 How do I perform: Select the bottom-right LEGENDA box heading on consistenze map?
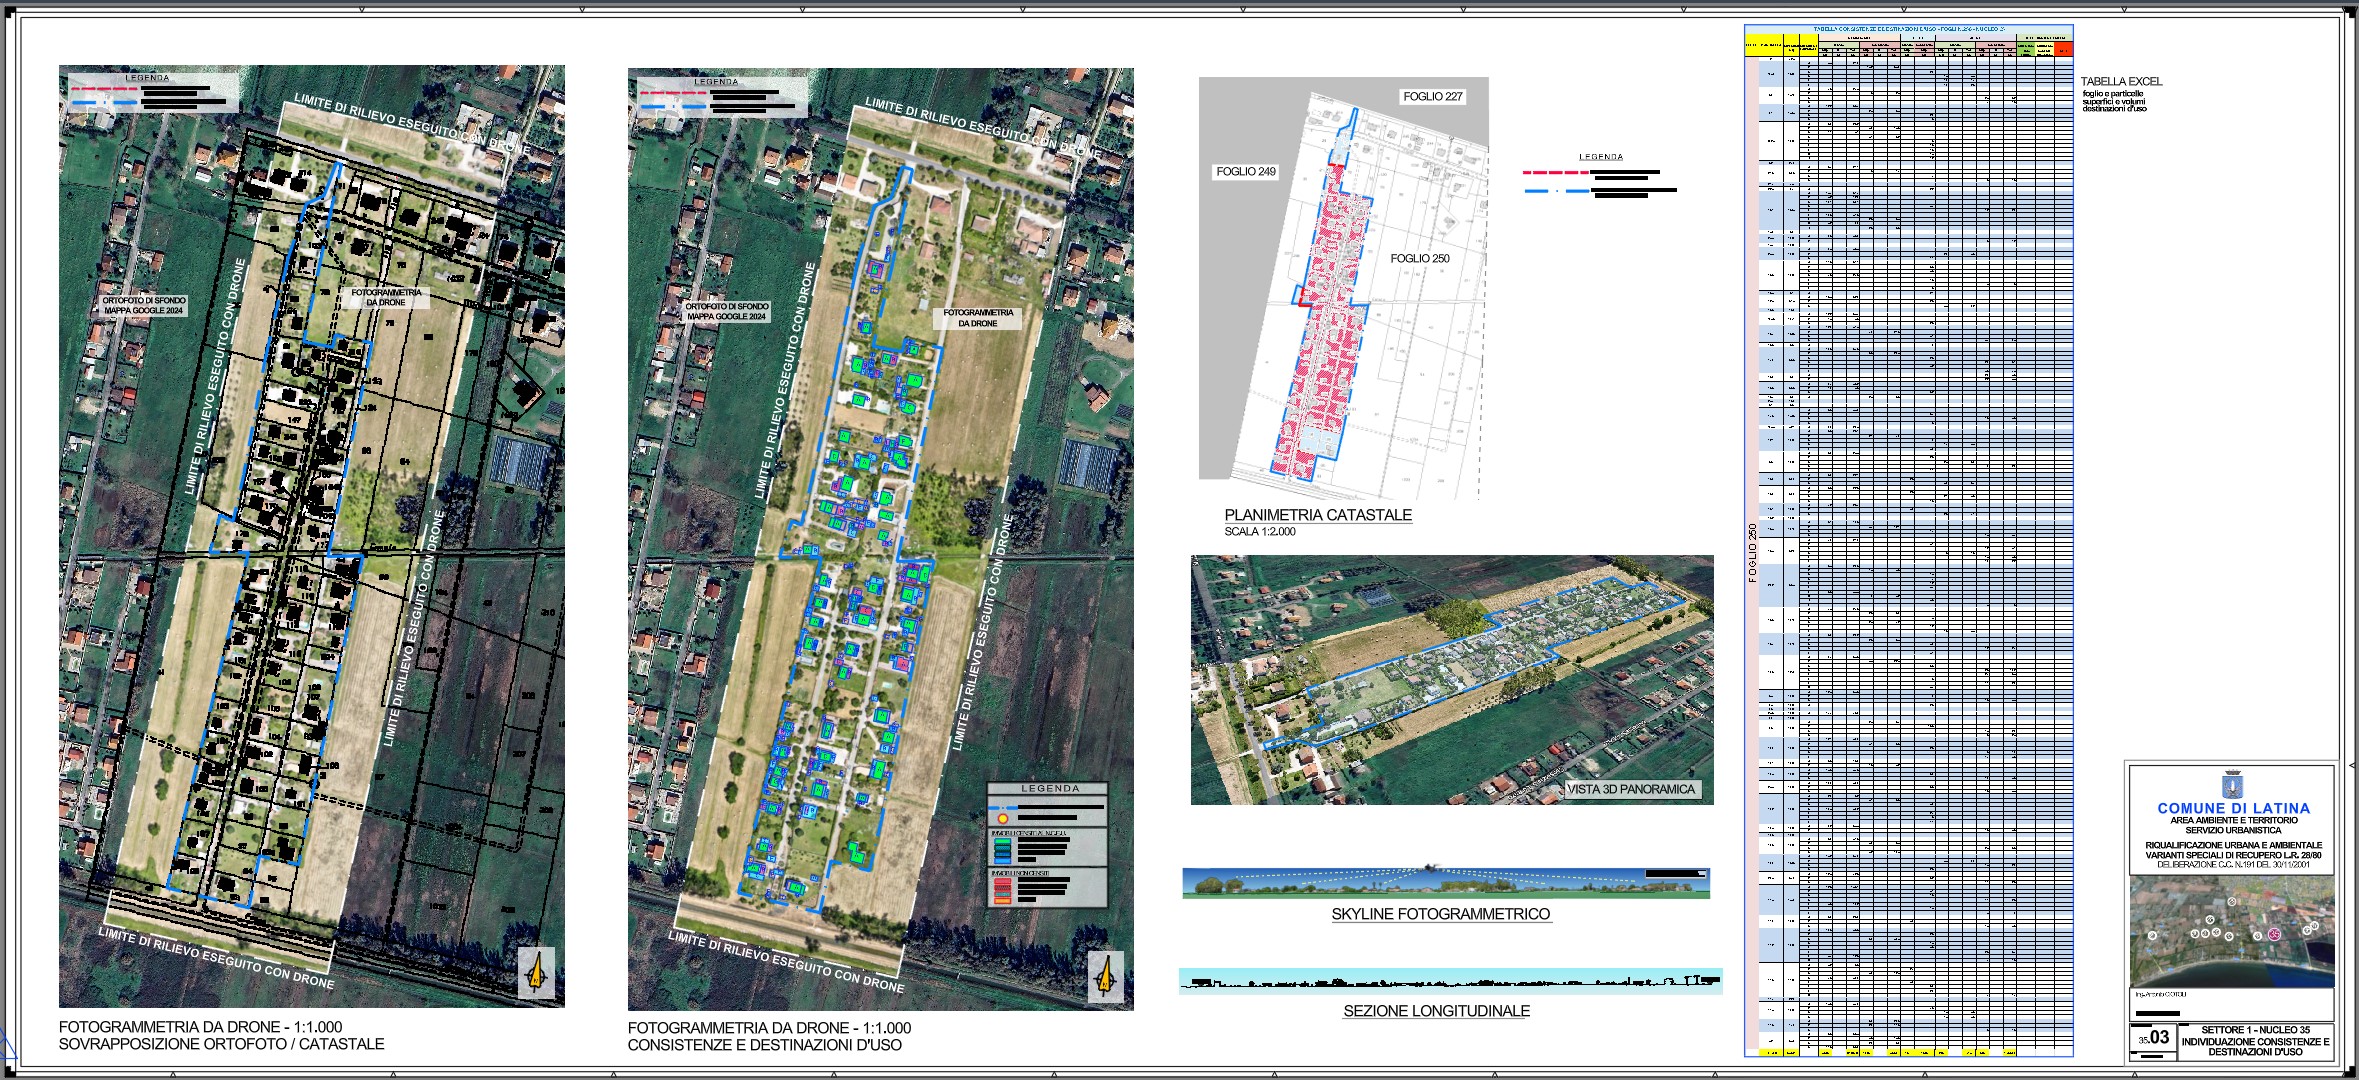(1050, 789)
